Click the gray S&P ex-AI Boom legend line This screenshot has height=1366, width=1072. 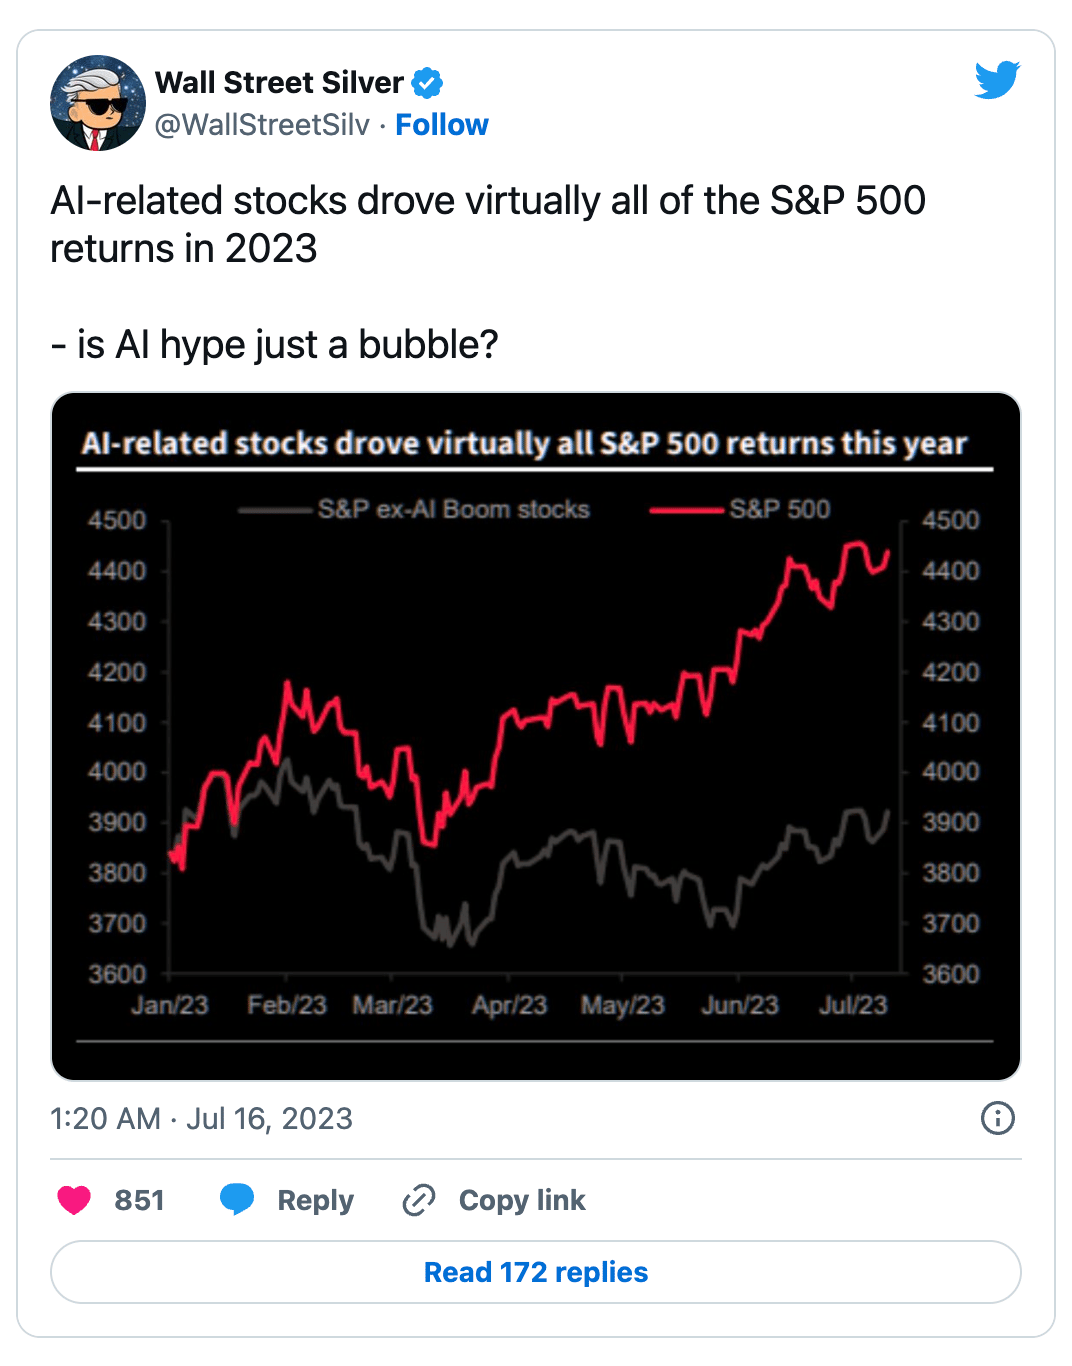[x=276, y=510]
